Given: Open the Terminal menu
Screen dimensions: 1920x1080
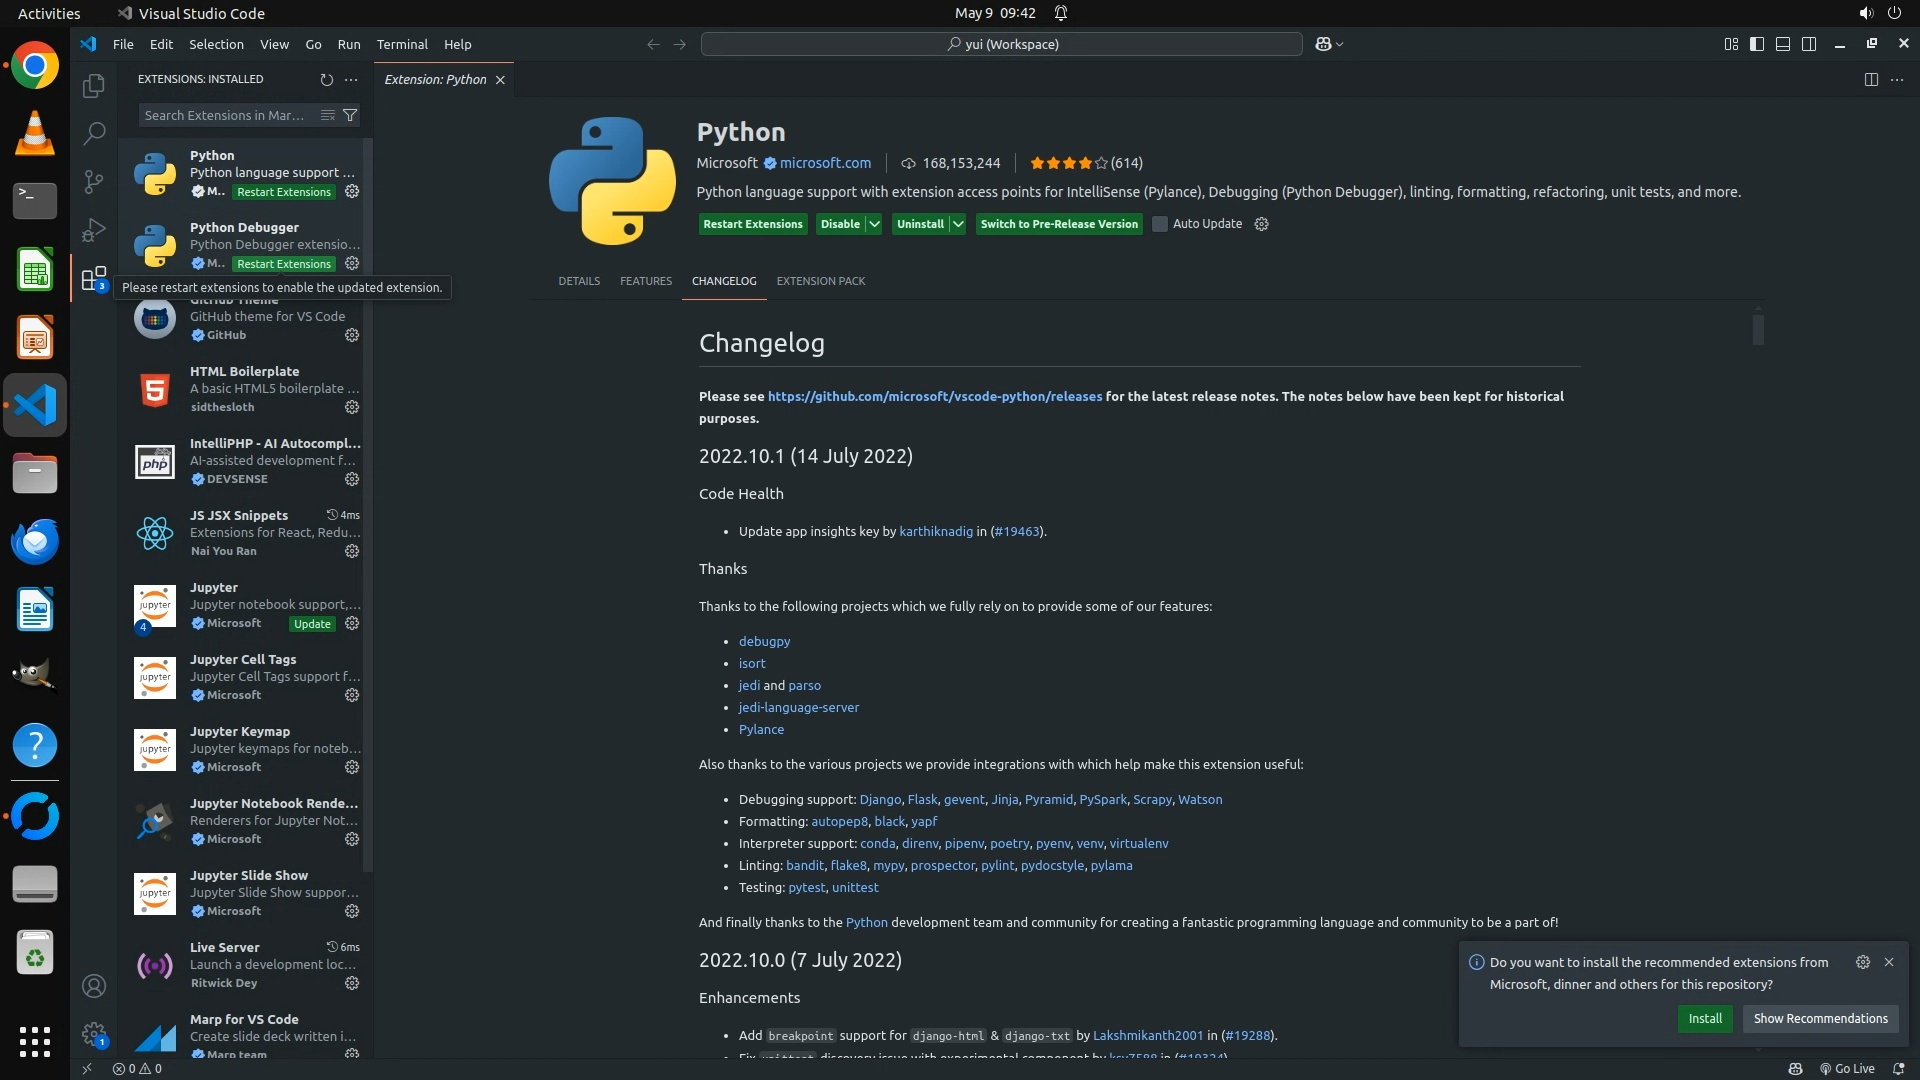Looking at the screenshot, I should [402, 44].
